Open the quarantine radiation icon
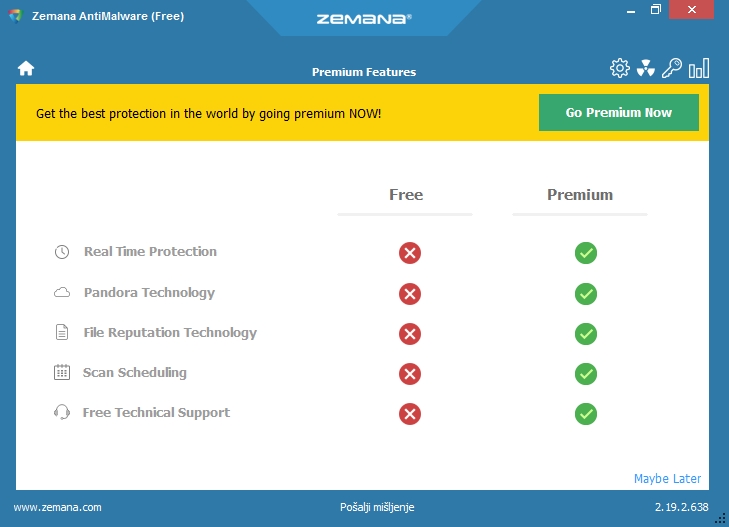The width and height of the screenshot is (729, 527). click(646, 68)
